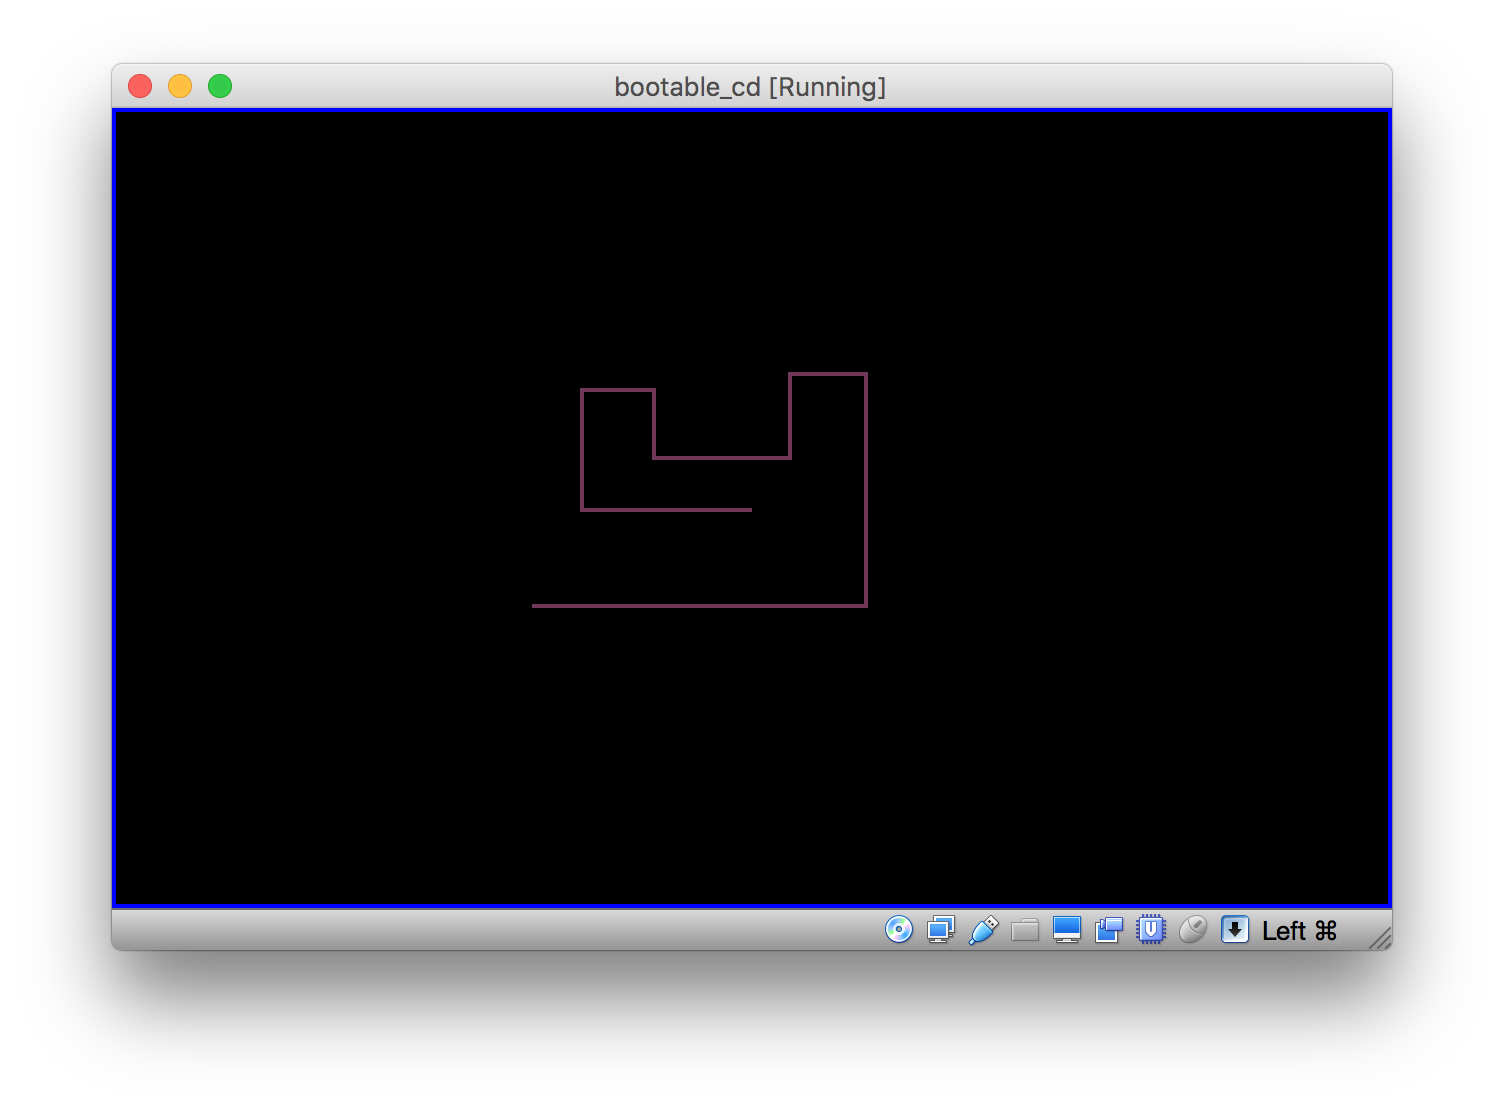The width and height of the screenshot is (1504, 1110).
Task: Close the bootable_cd VM window
Action: [x=140, y=87]
